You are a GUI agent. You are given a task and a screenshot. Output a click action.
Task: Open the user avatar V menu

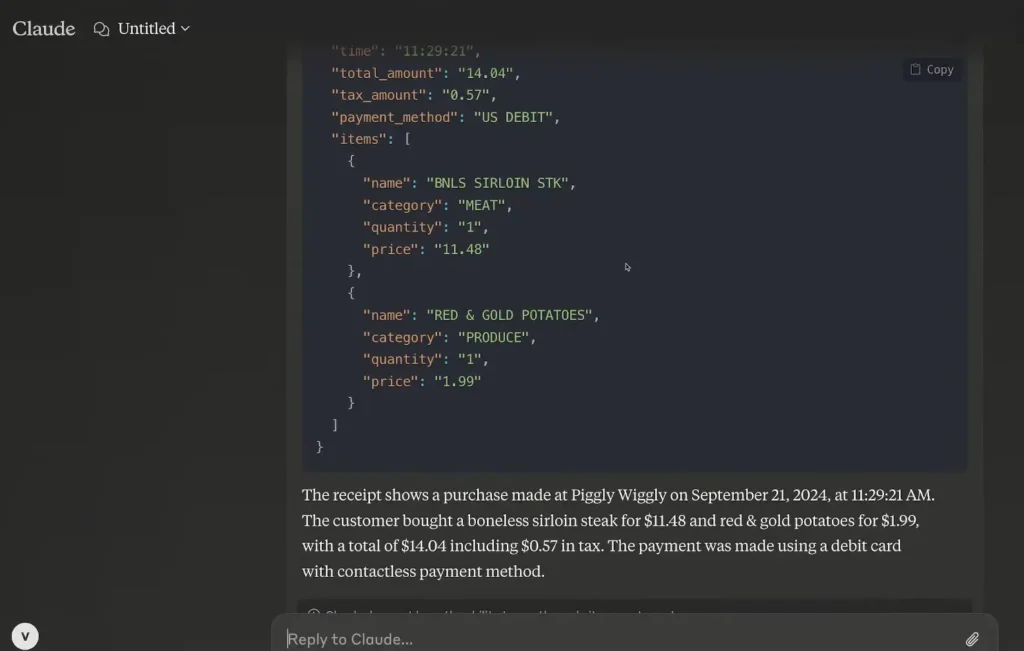[25, 636]
